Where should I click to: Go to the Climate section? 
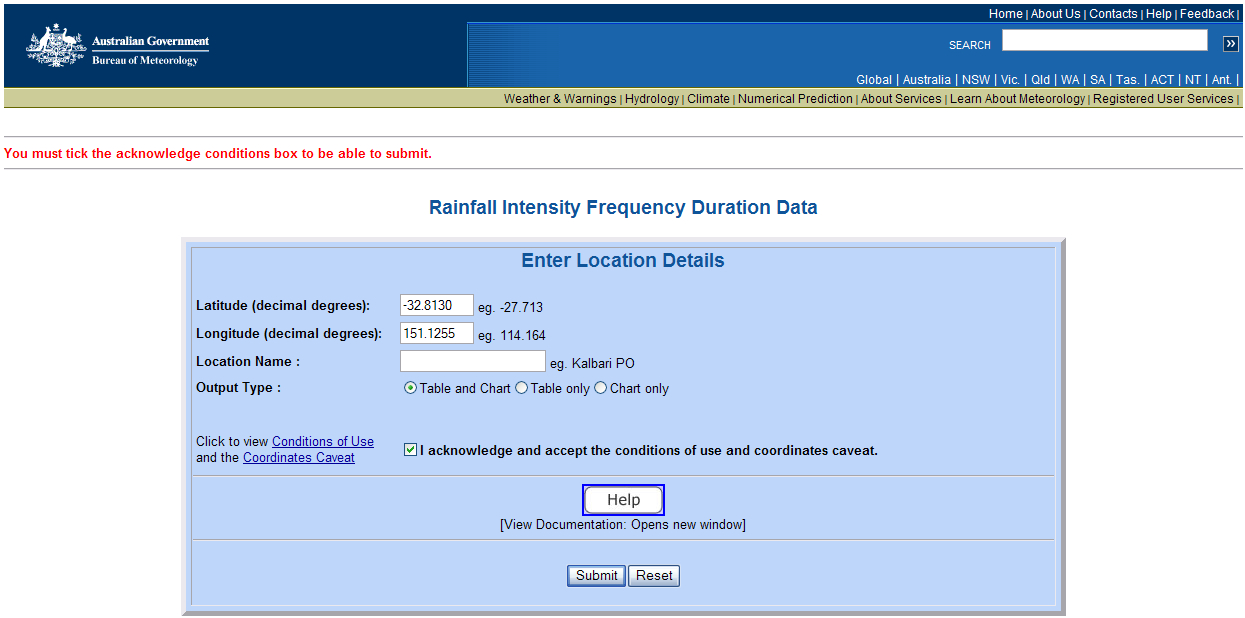708,99
